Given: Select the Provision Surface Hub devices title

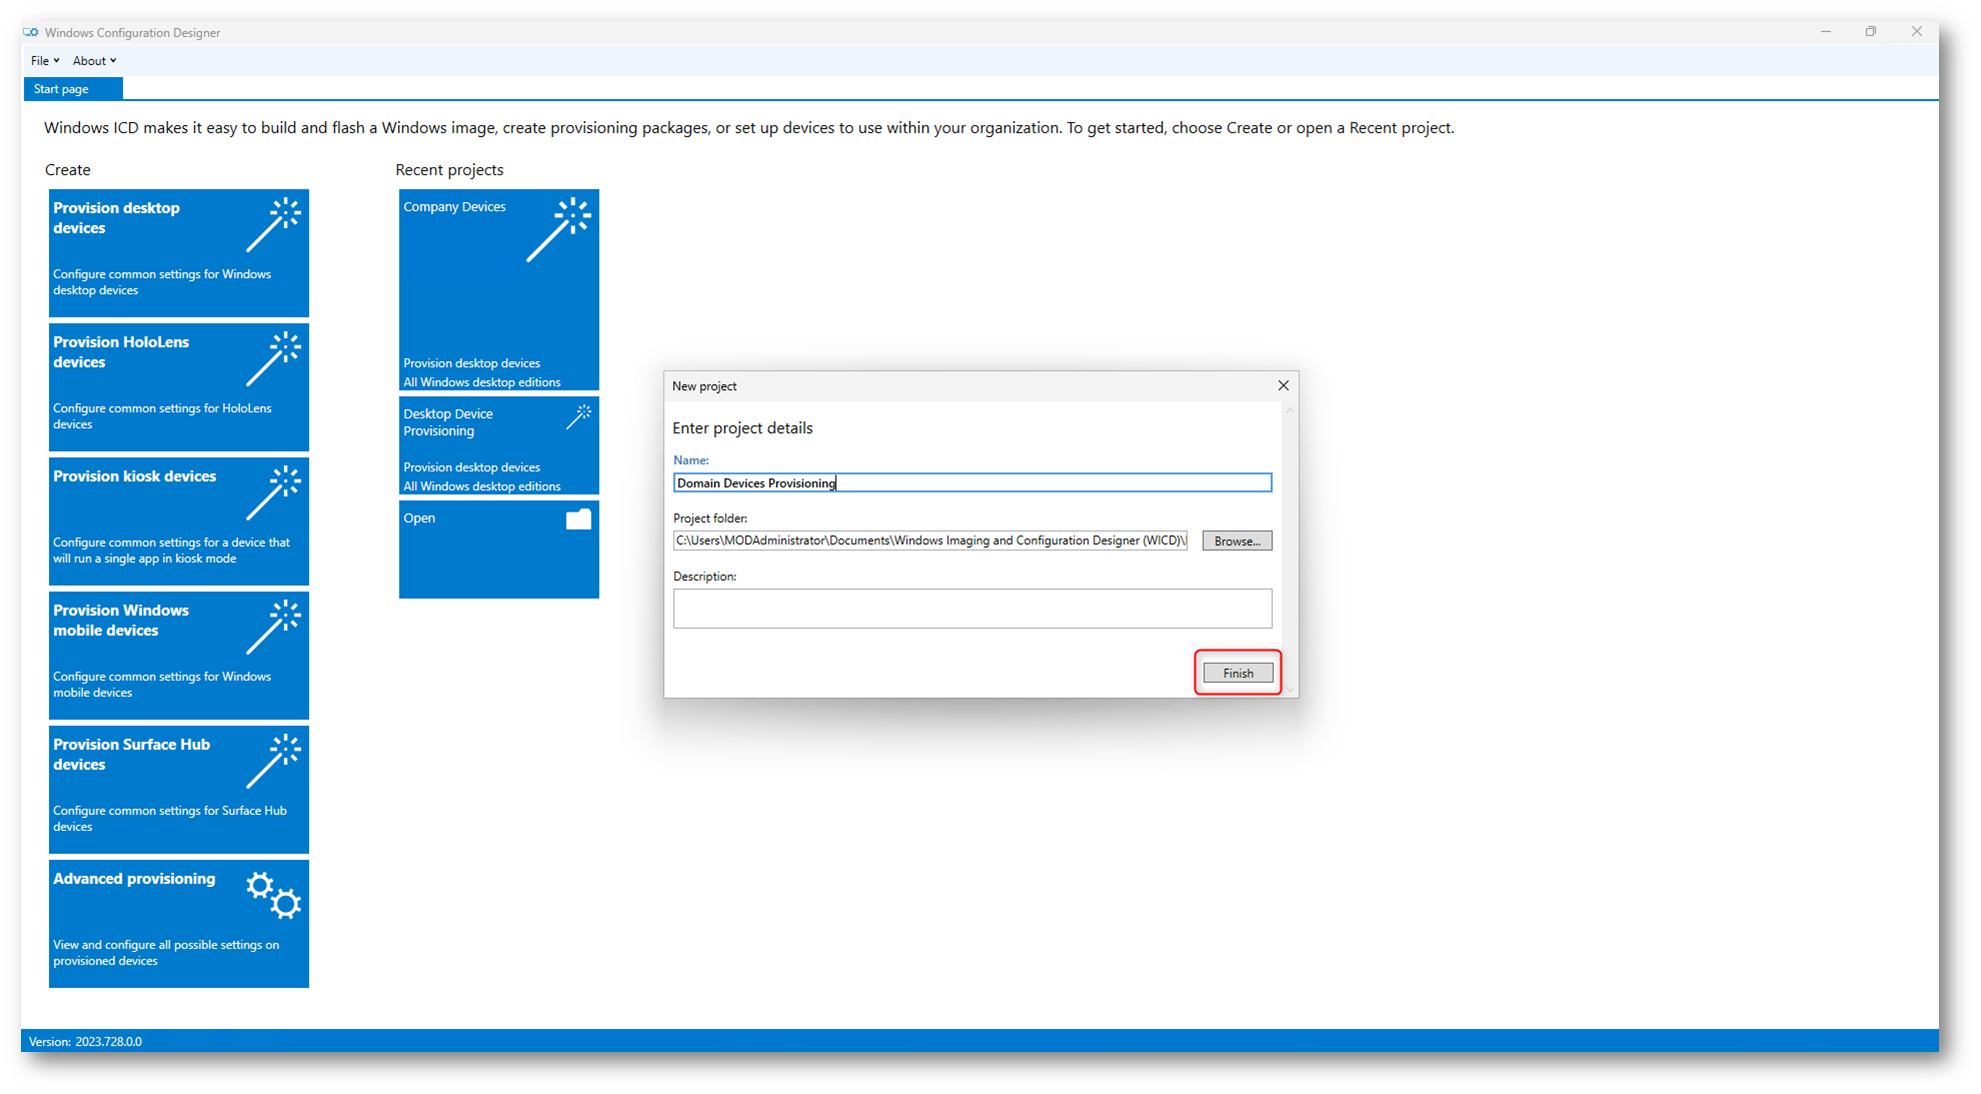Looking at the screenshot, I should 131,754.
